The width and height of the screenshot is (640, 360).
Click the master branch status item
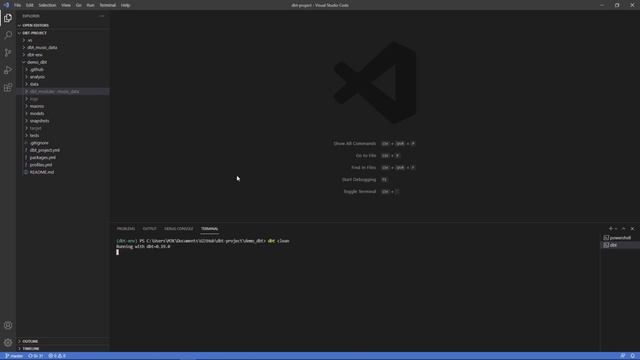pyautogui.click(x=14, y=356)
